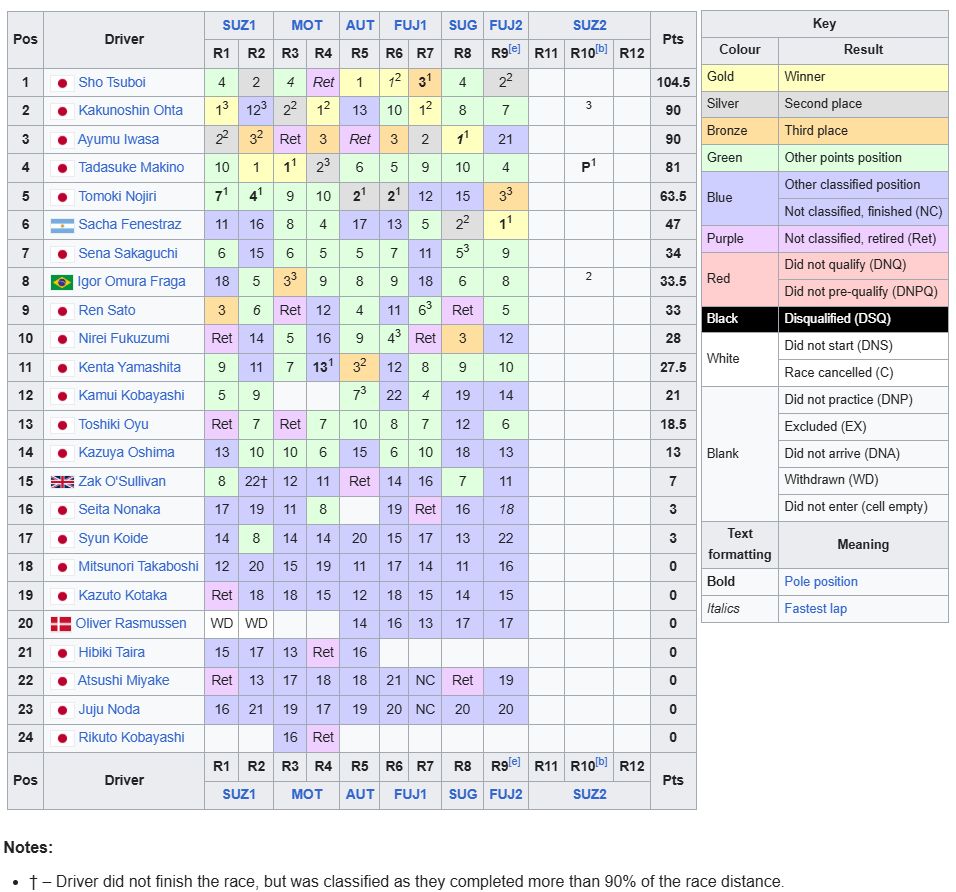The width and height of the screenshot is (956, 892).
Task: Click the Japan flag beside Sho Tsuboi
Action: click(x=62, y=83)
